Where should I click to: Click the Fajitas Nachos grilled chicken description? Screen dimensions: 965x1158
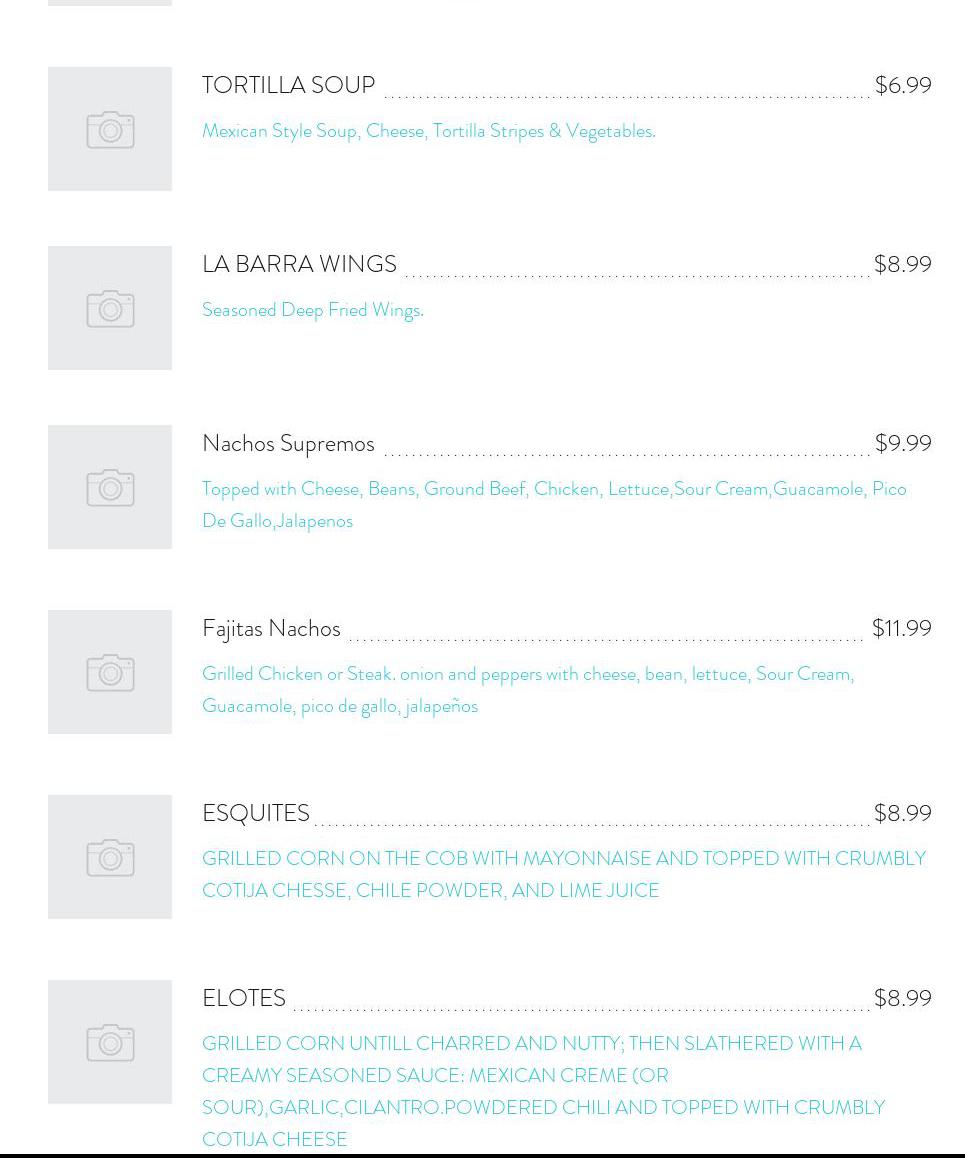point(527,689)
